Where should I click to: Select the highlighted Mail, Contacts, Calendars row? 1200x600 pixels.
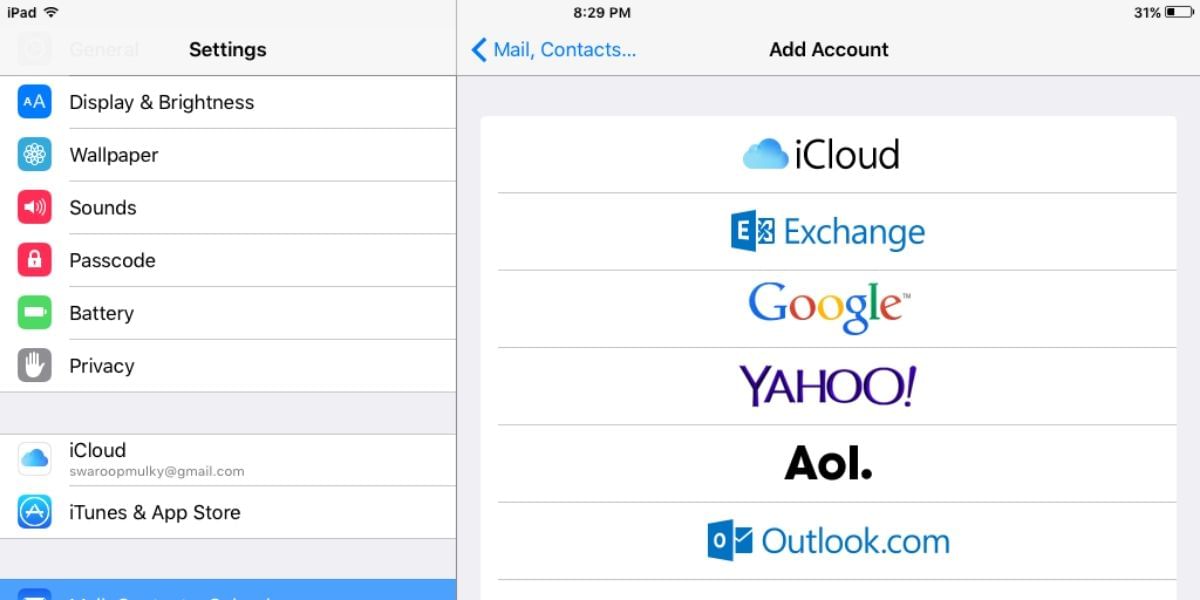coord(228,592)
